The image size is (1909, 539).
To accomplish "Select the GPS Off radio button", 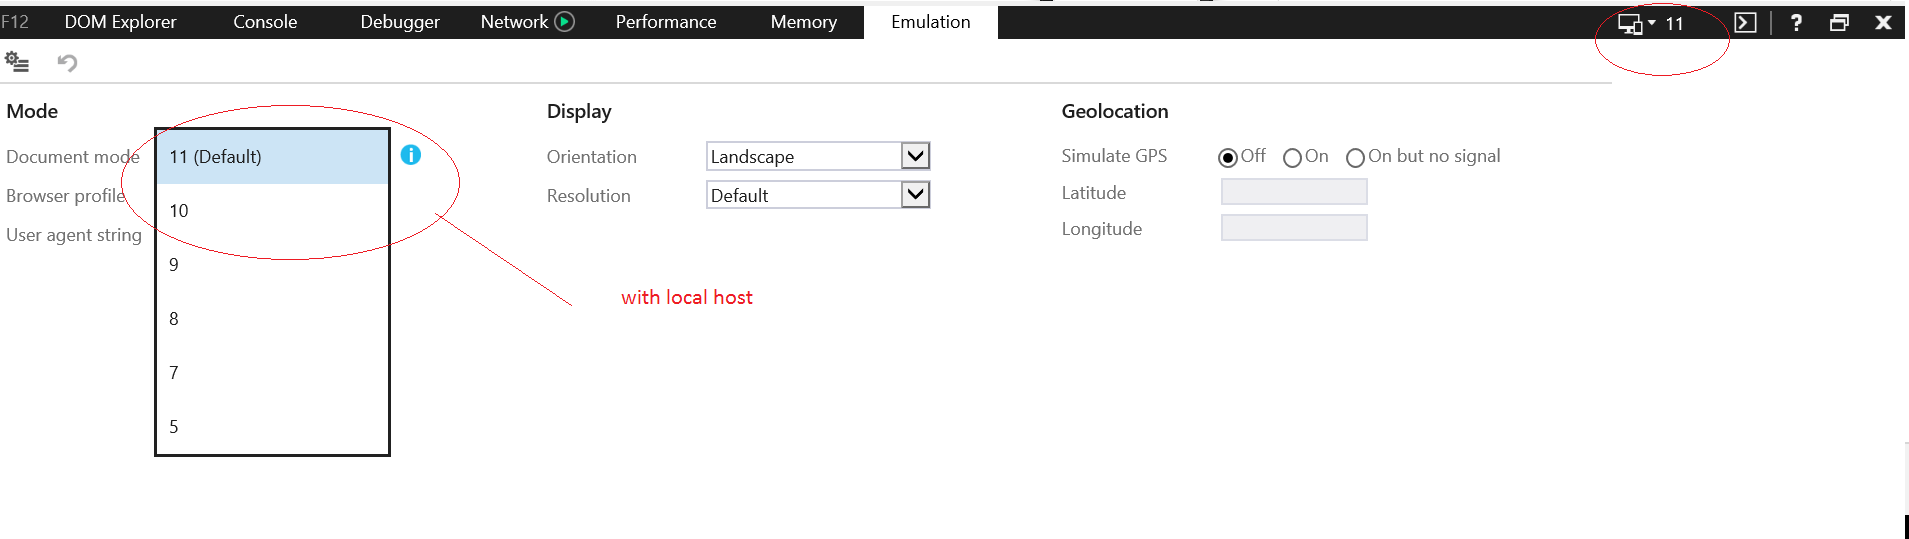I will pos(1228,157).
